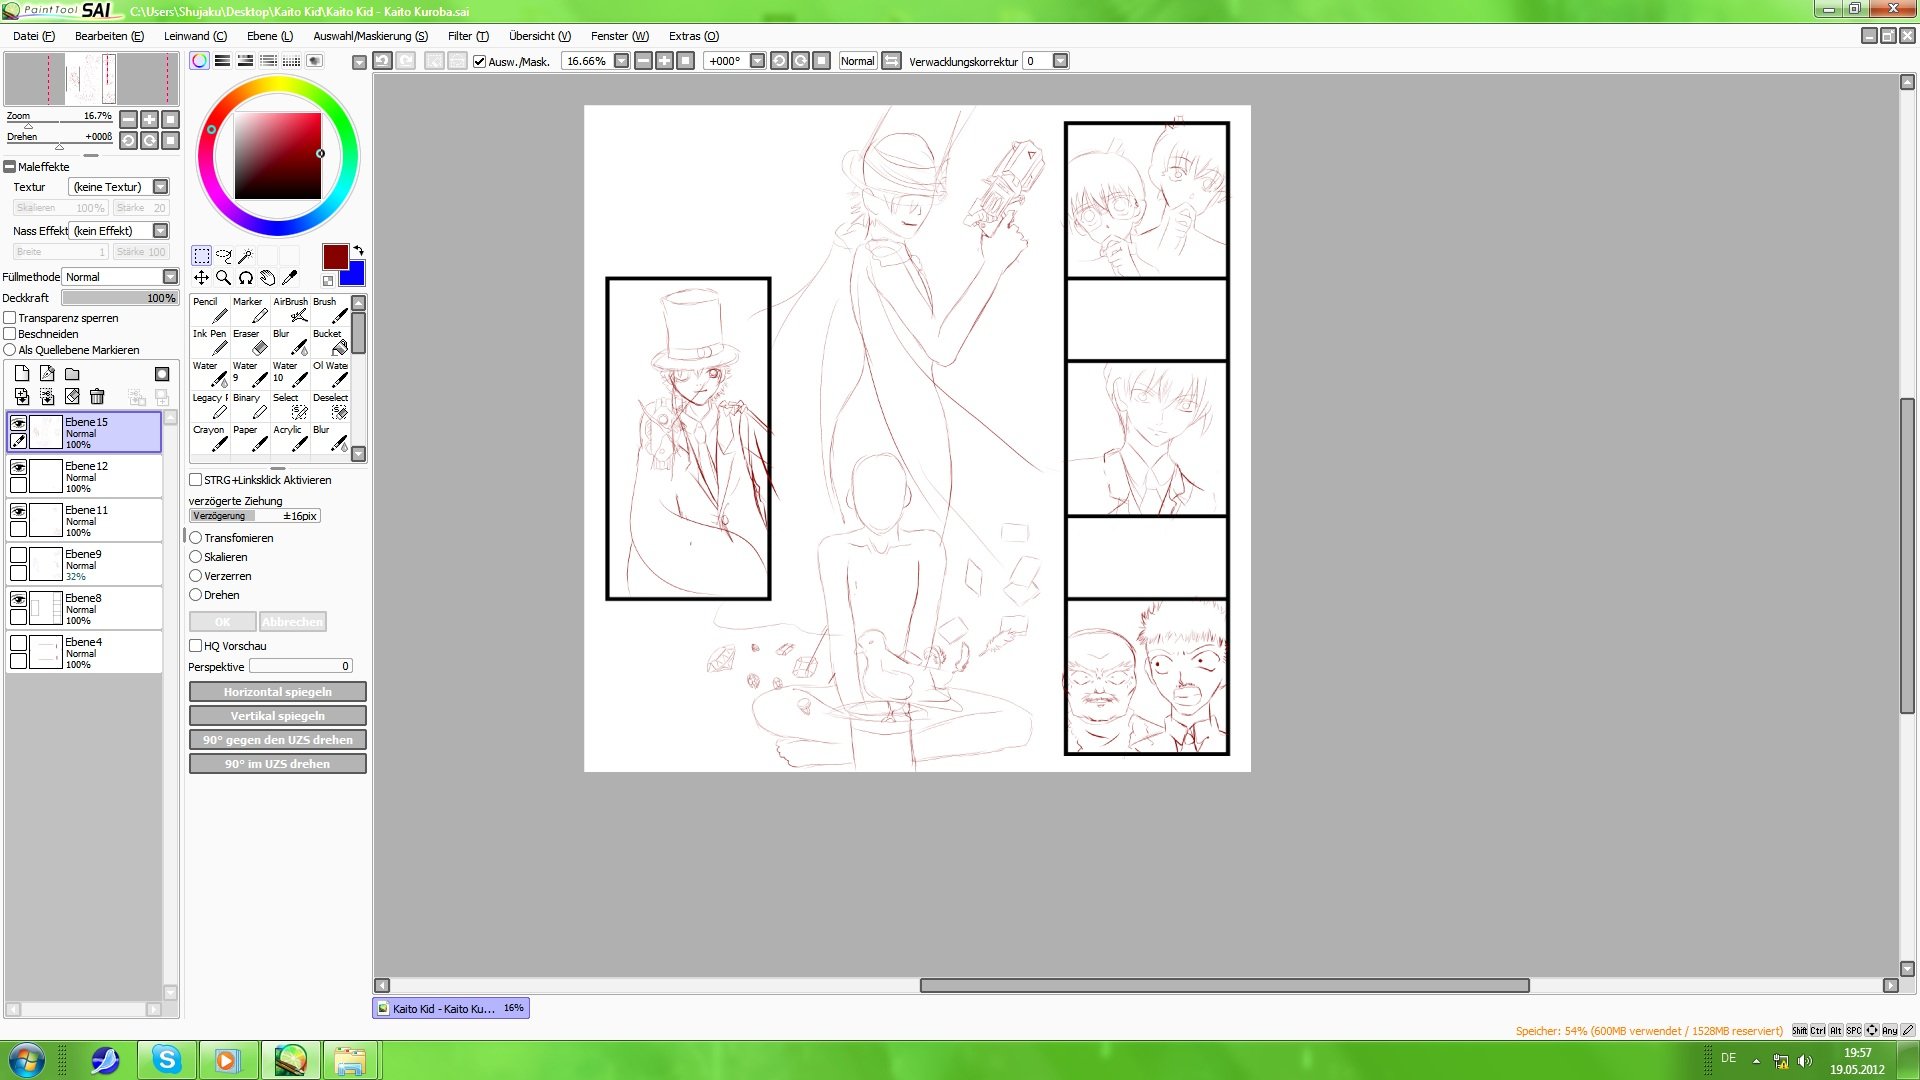Pick the hand pan tool
The width and height of the screenshot is (1920, 1080).
pyautogui.click(x=267, y=278)
